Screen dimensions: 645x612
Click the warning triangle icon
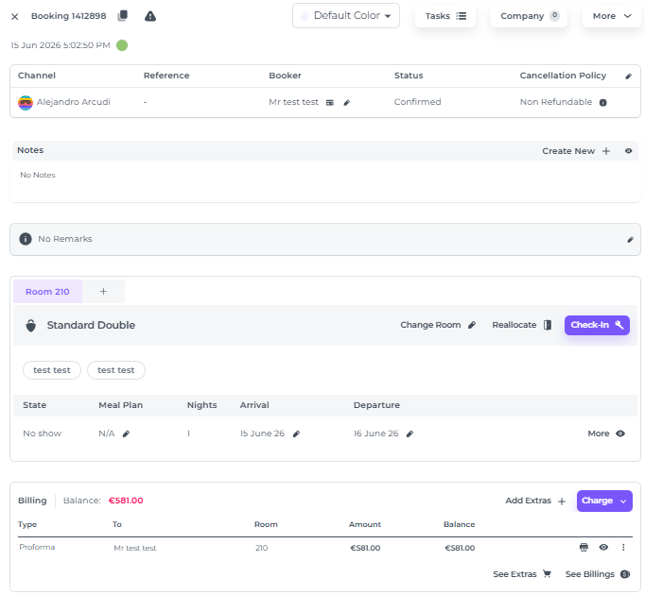click(150, 16)
